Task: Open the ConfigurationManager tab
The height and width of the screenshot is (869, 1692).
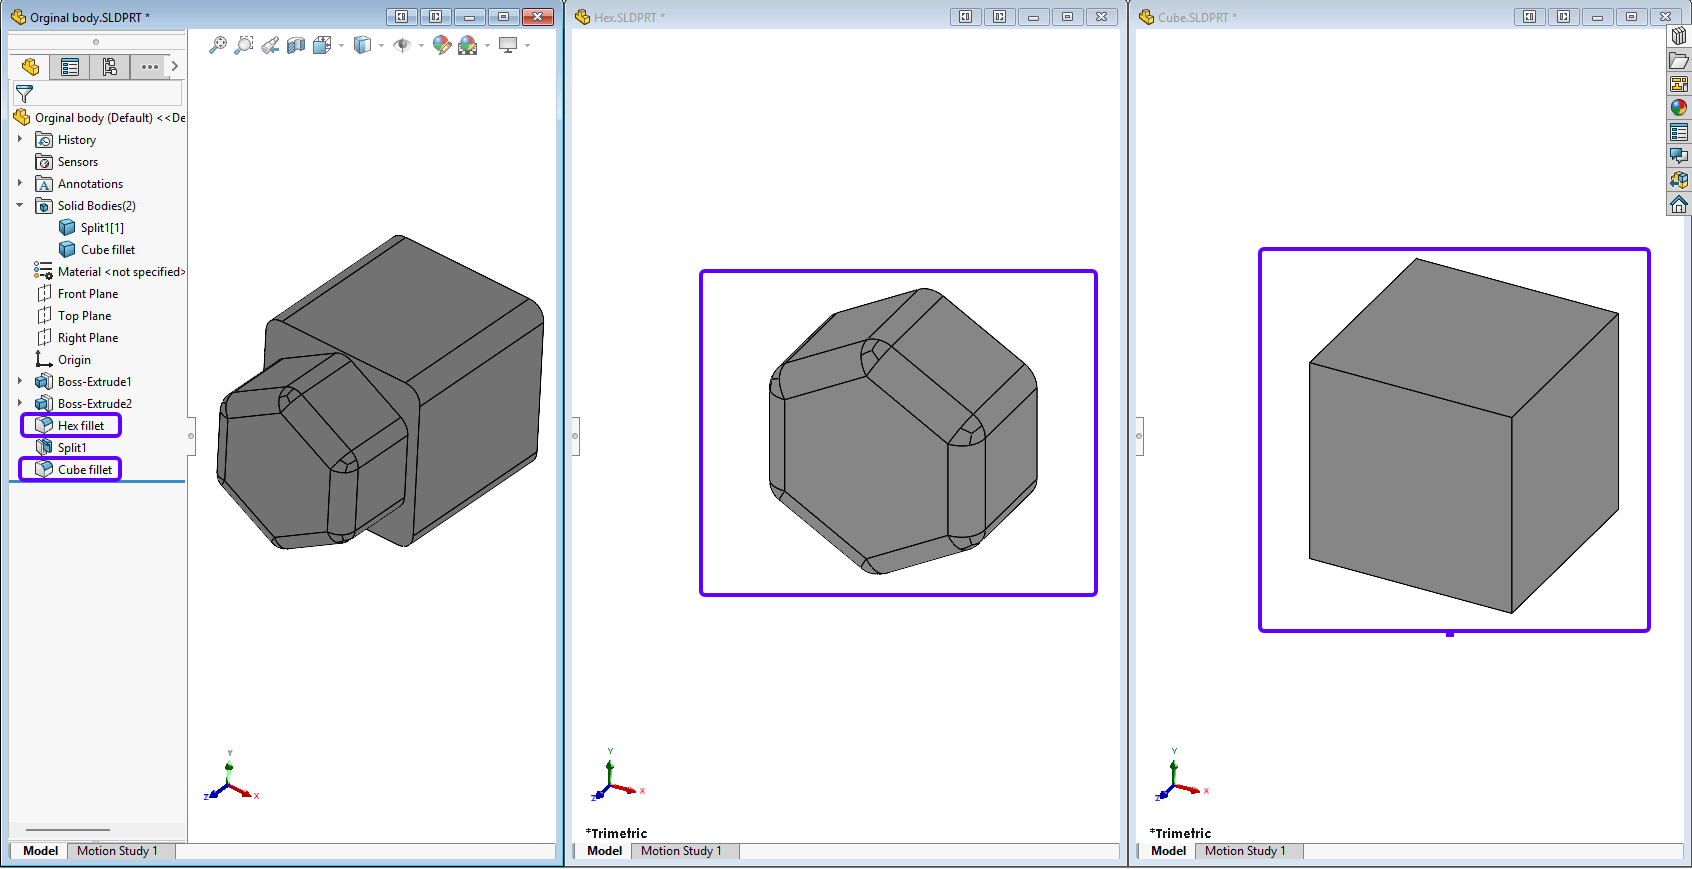Action: click(x=110, y=67)
